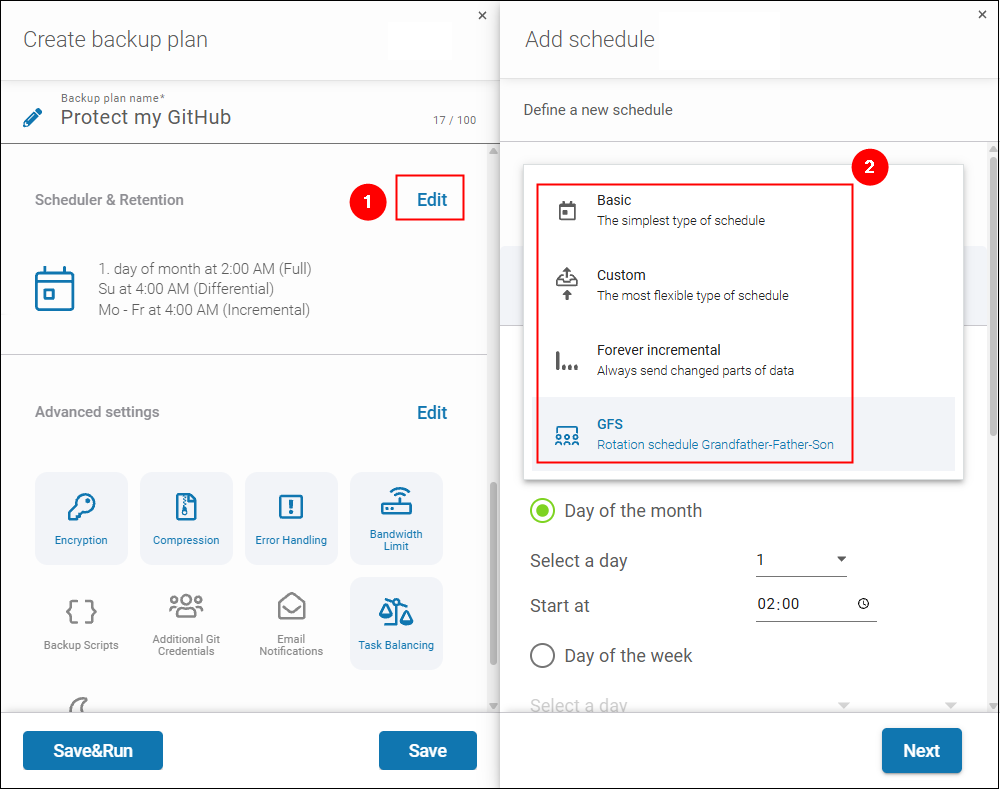Click the Forever incremental schedule icon
The height and width of the screenshot is (789, 1000).
566,360
